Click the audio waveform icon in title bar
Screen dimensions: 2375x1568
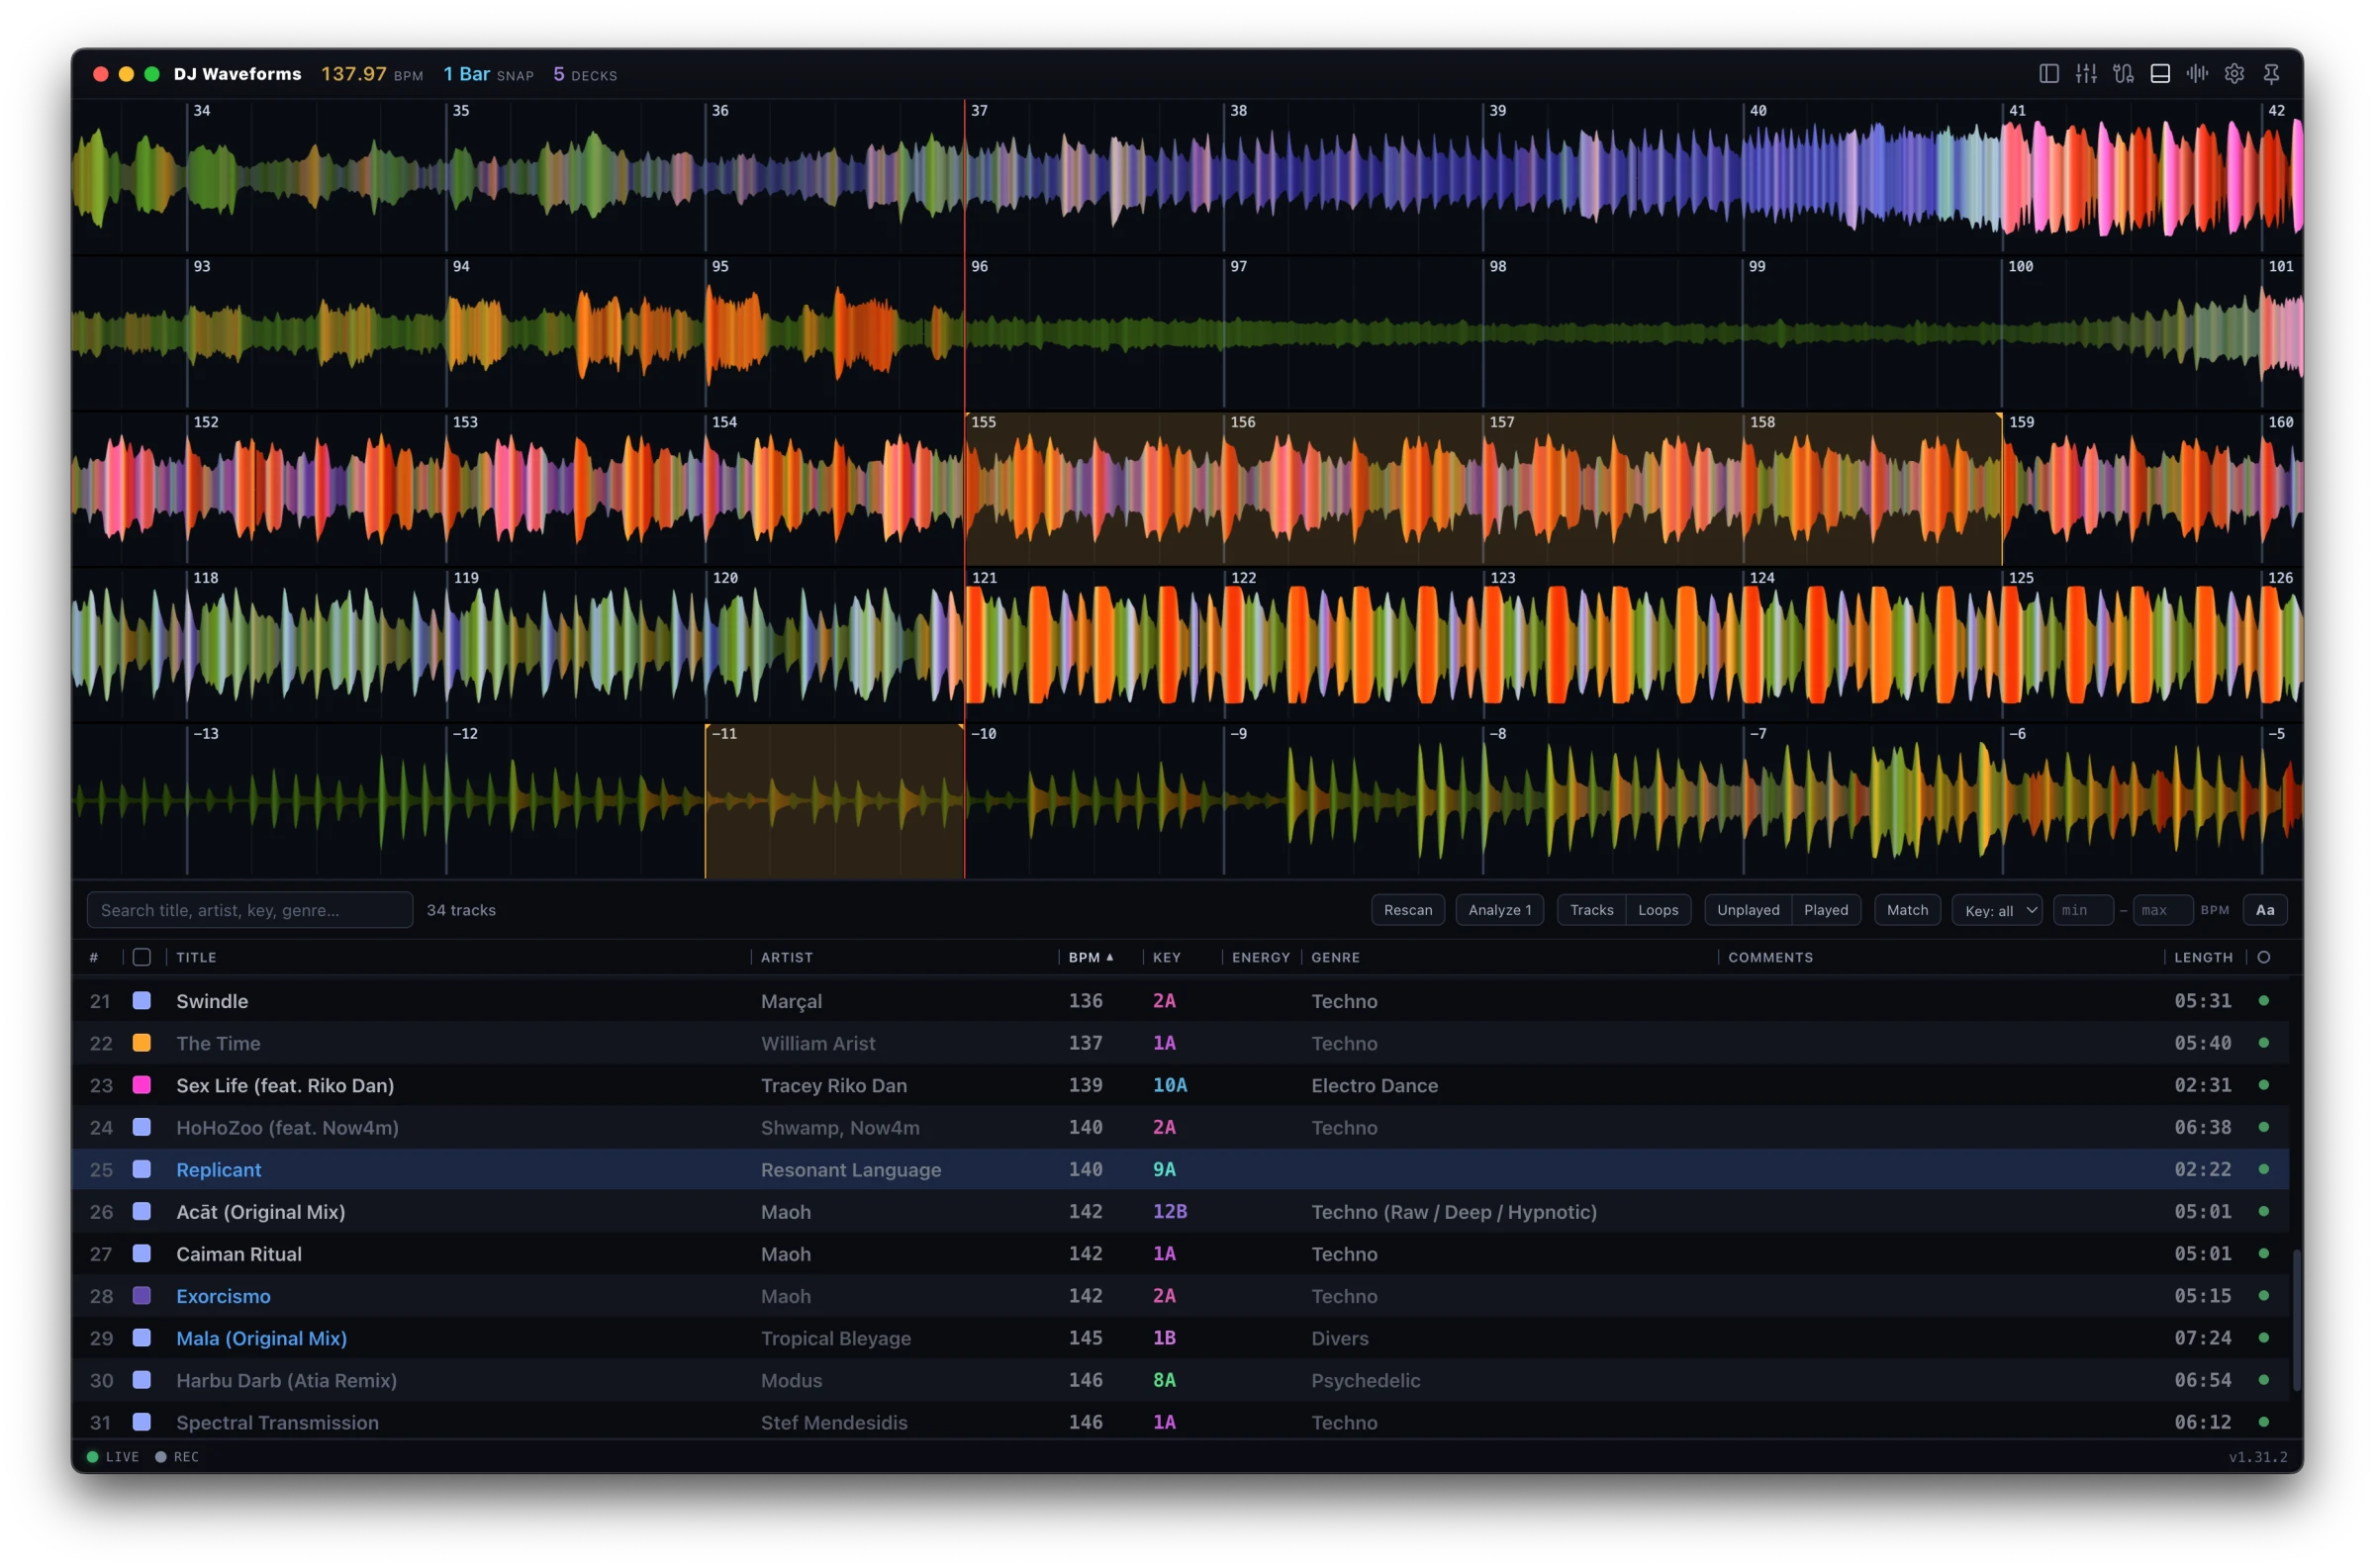click(2196, 74)
